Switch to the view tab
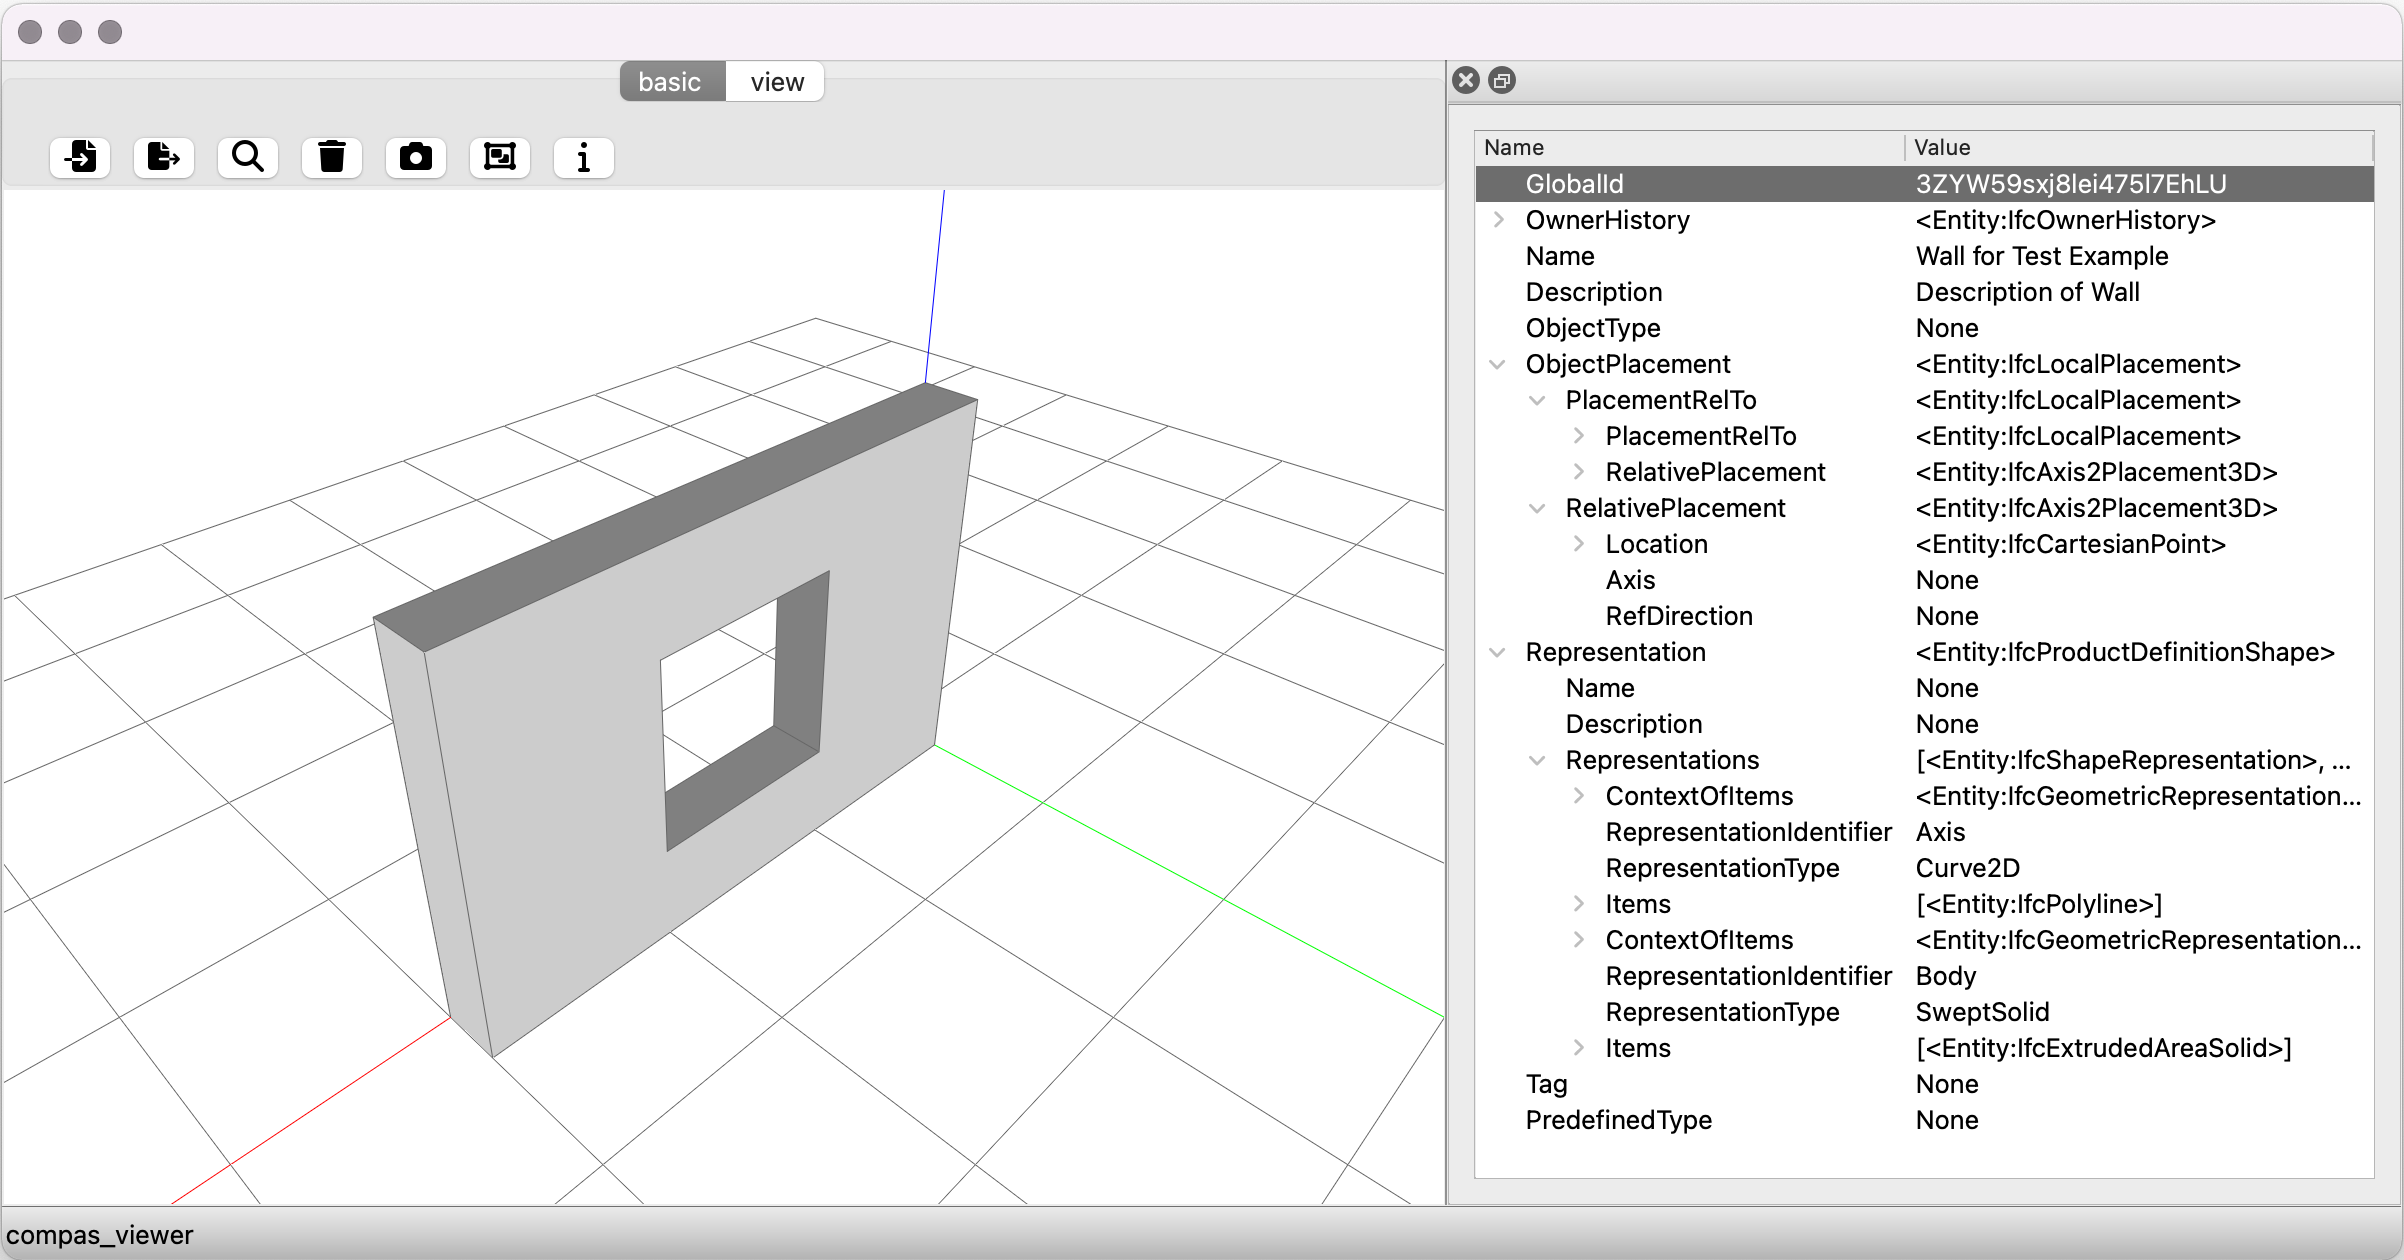This screenshot has width=2404, height=1260. (x=776, y=82)
